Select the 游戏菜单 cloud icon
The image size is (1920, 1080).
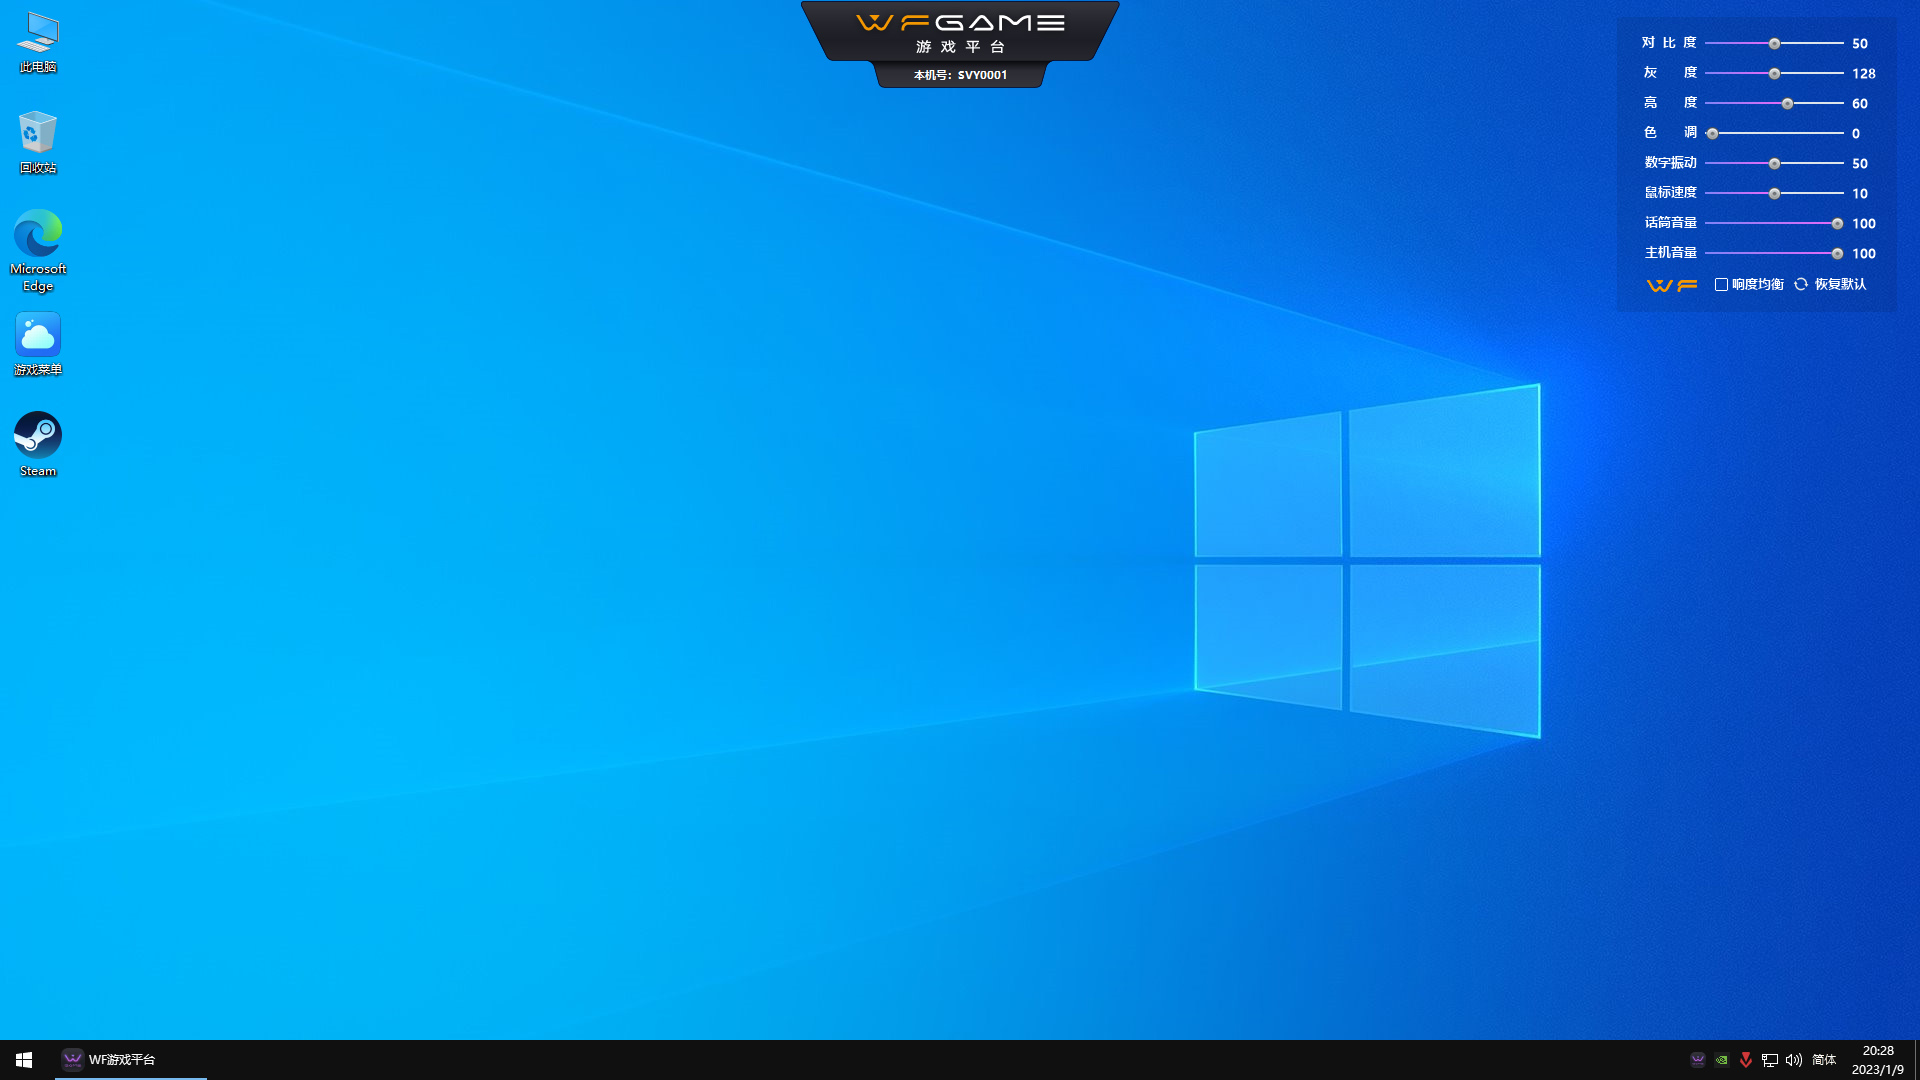click(x=38, y=344)
